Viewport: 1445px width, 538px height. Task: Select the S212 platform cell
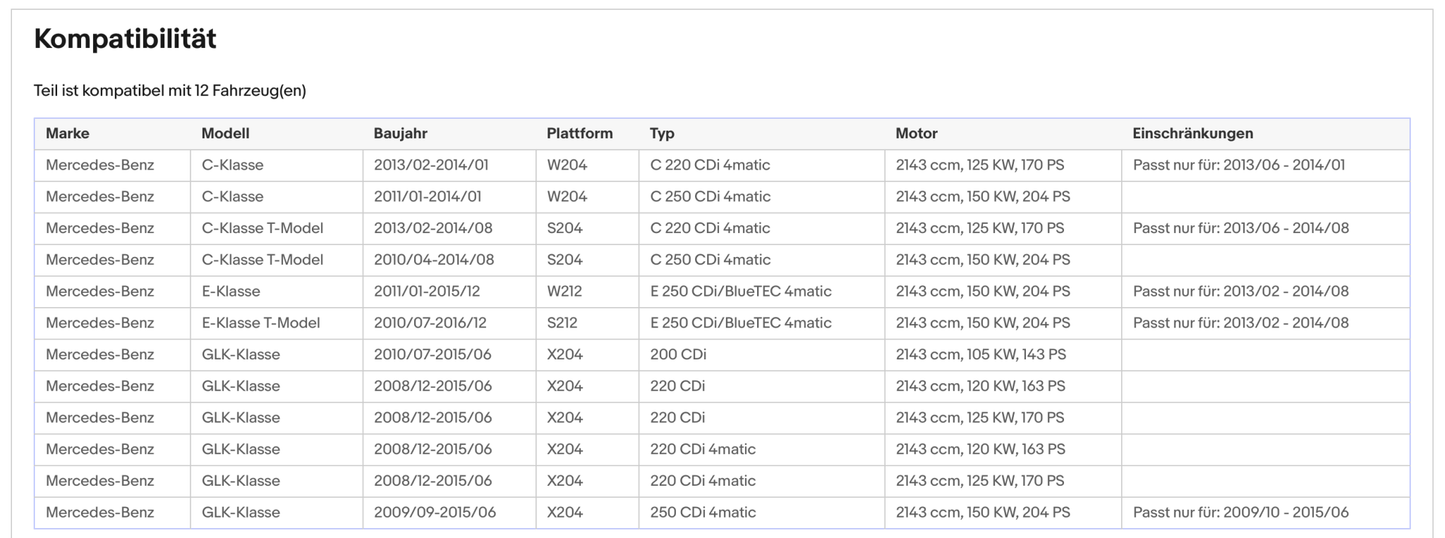(x=562, y=323)
